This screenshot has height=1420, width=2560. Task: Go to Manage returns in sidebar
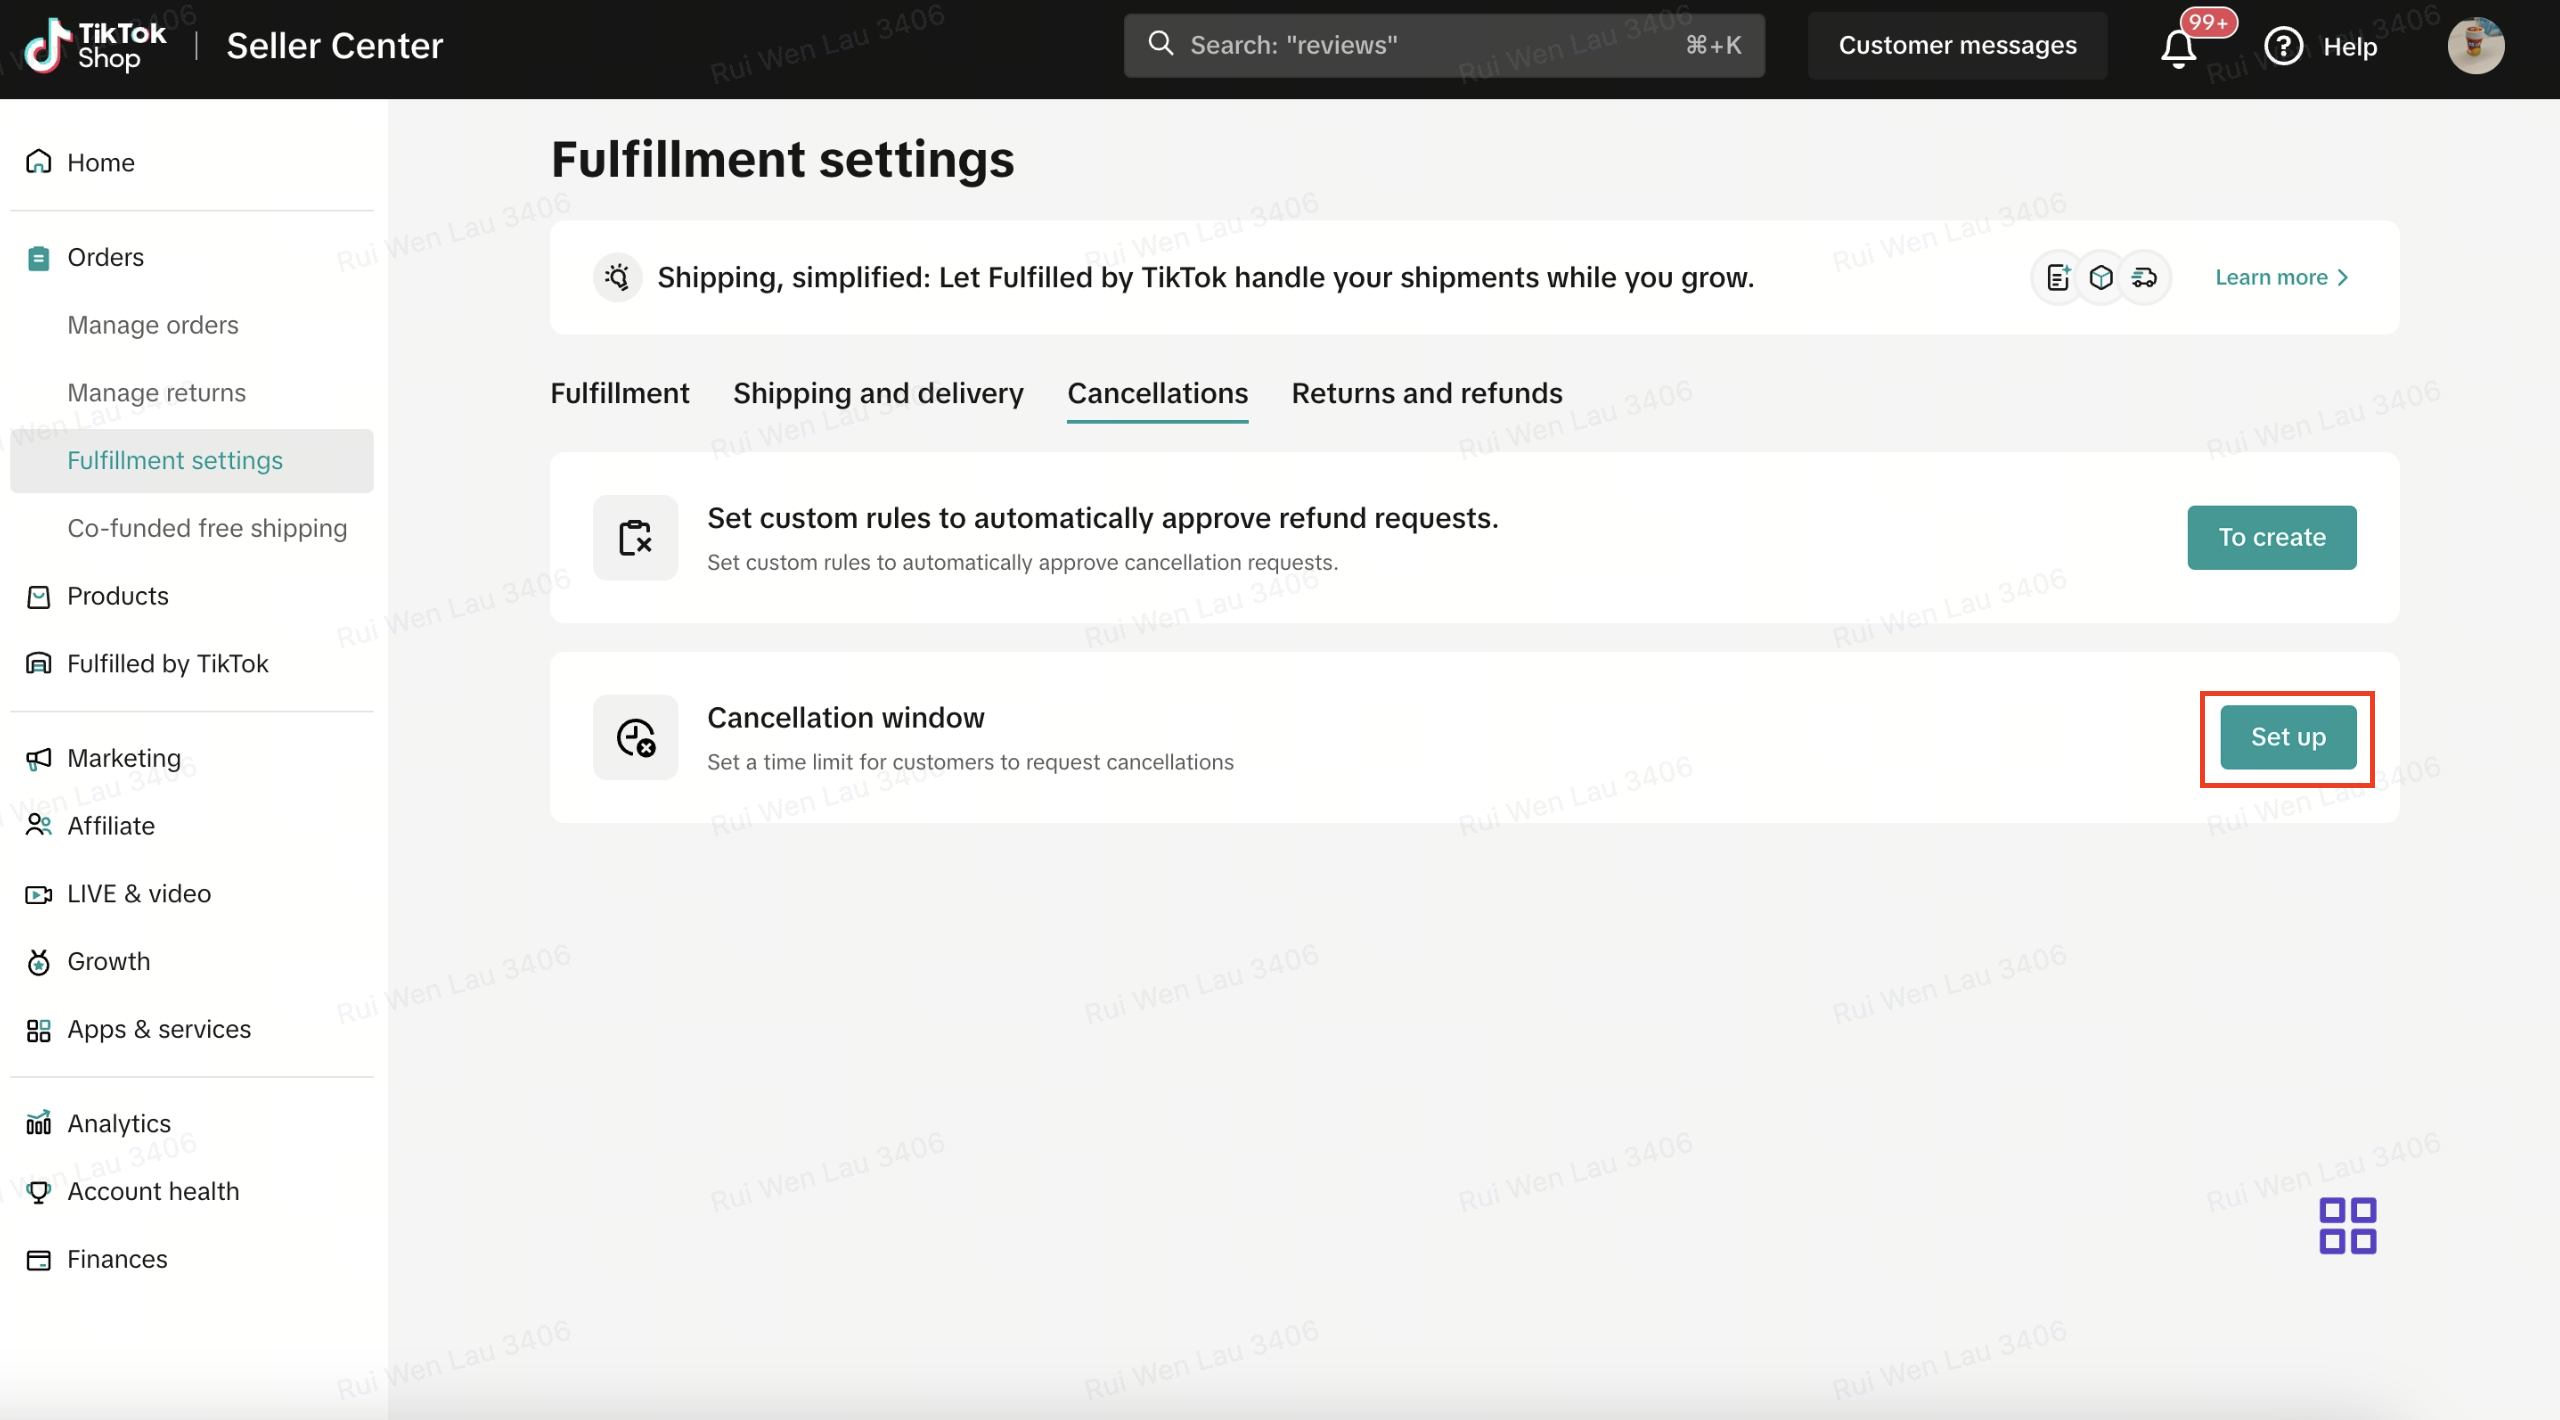(x=156, y=393)
